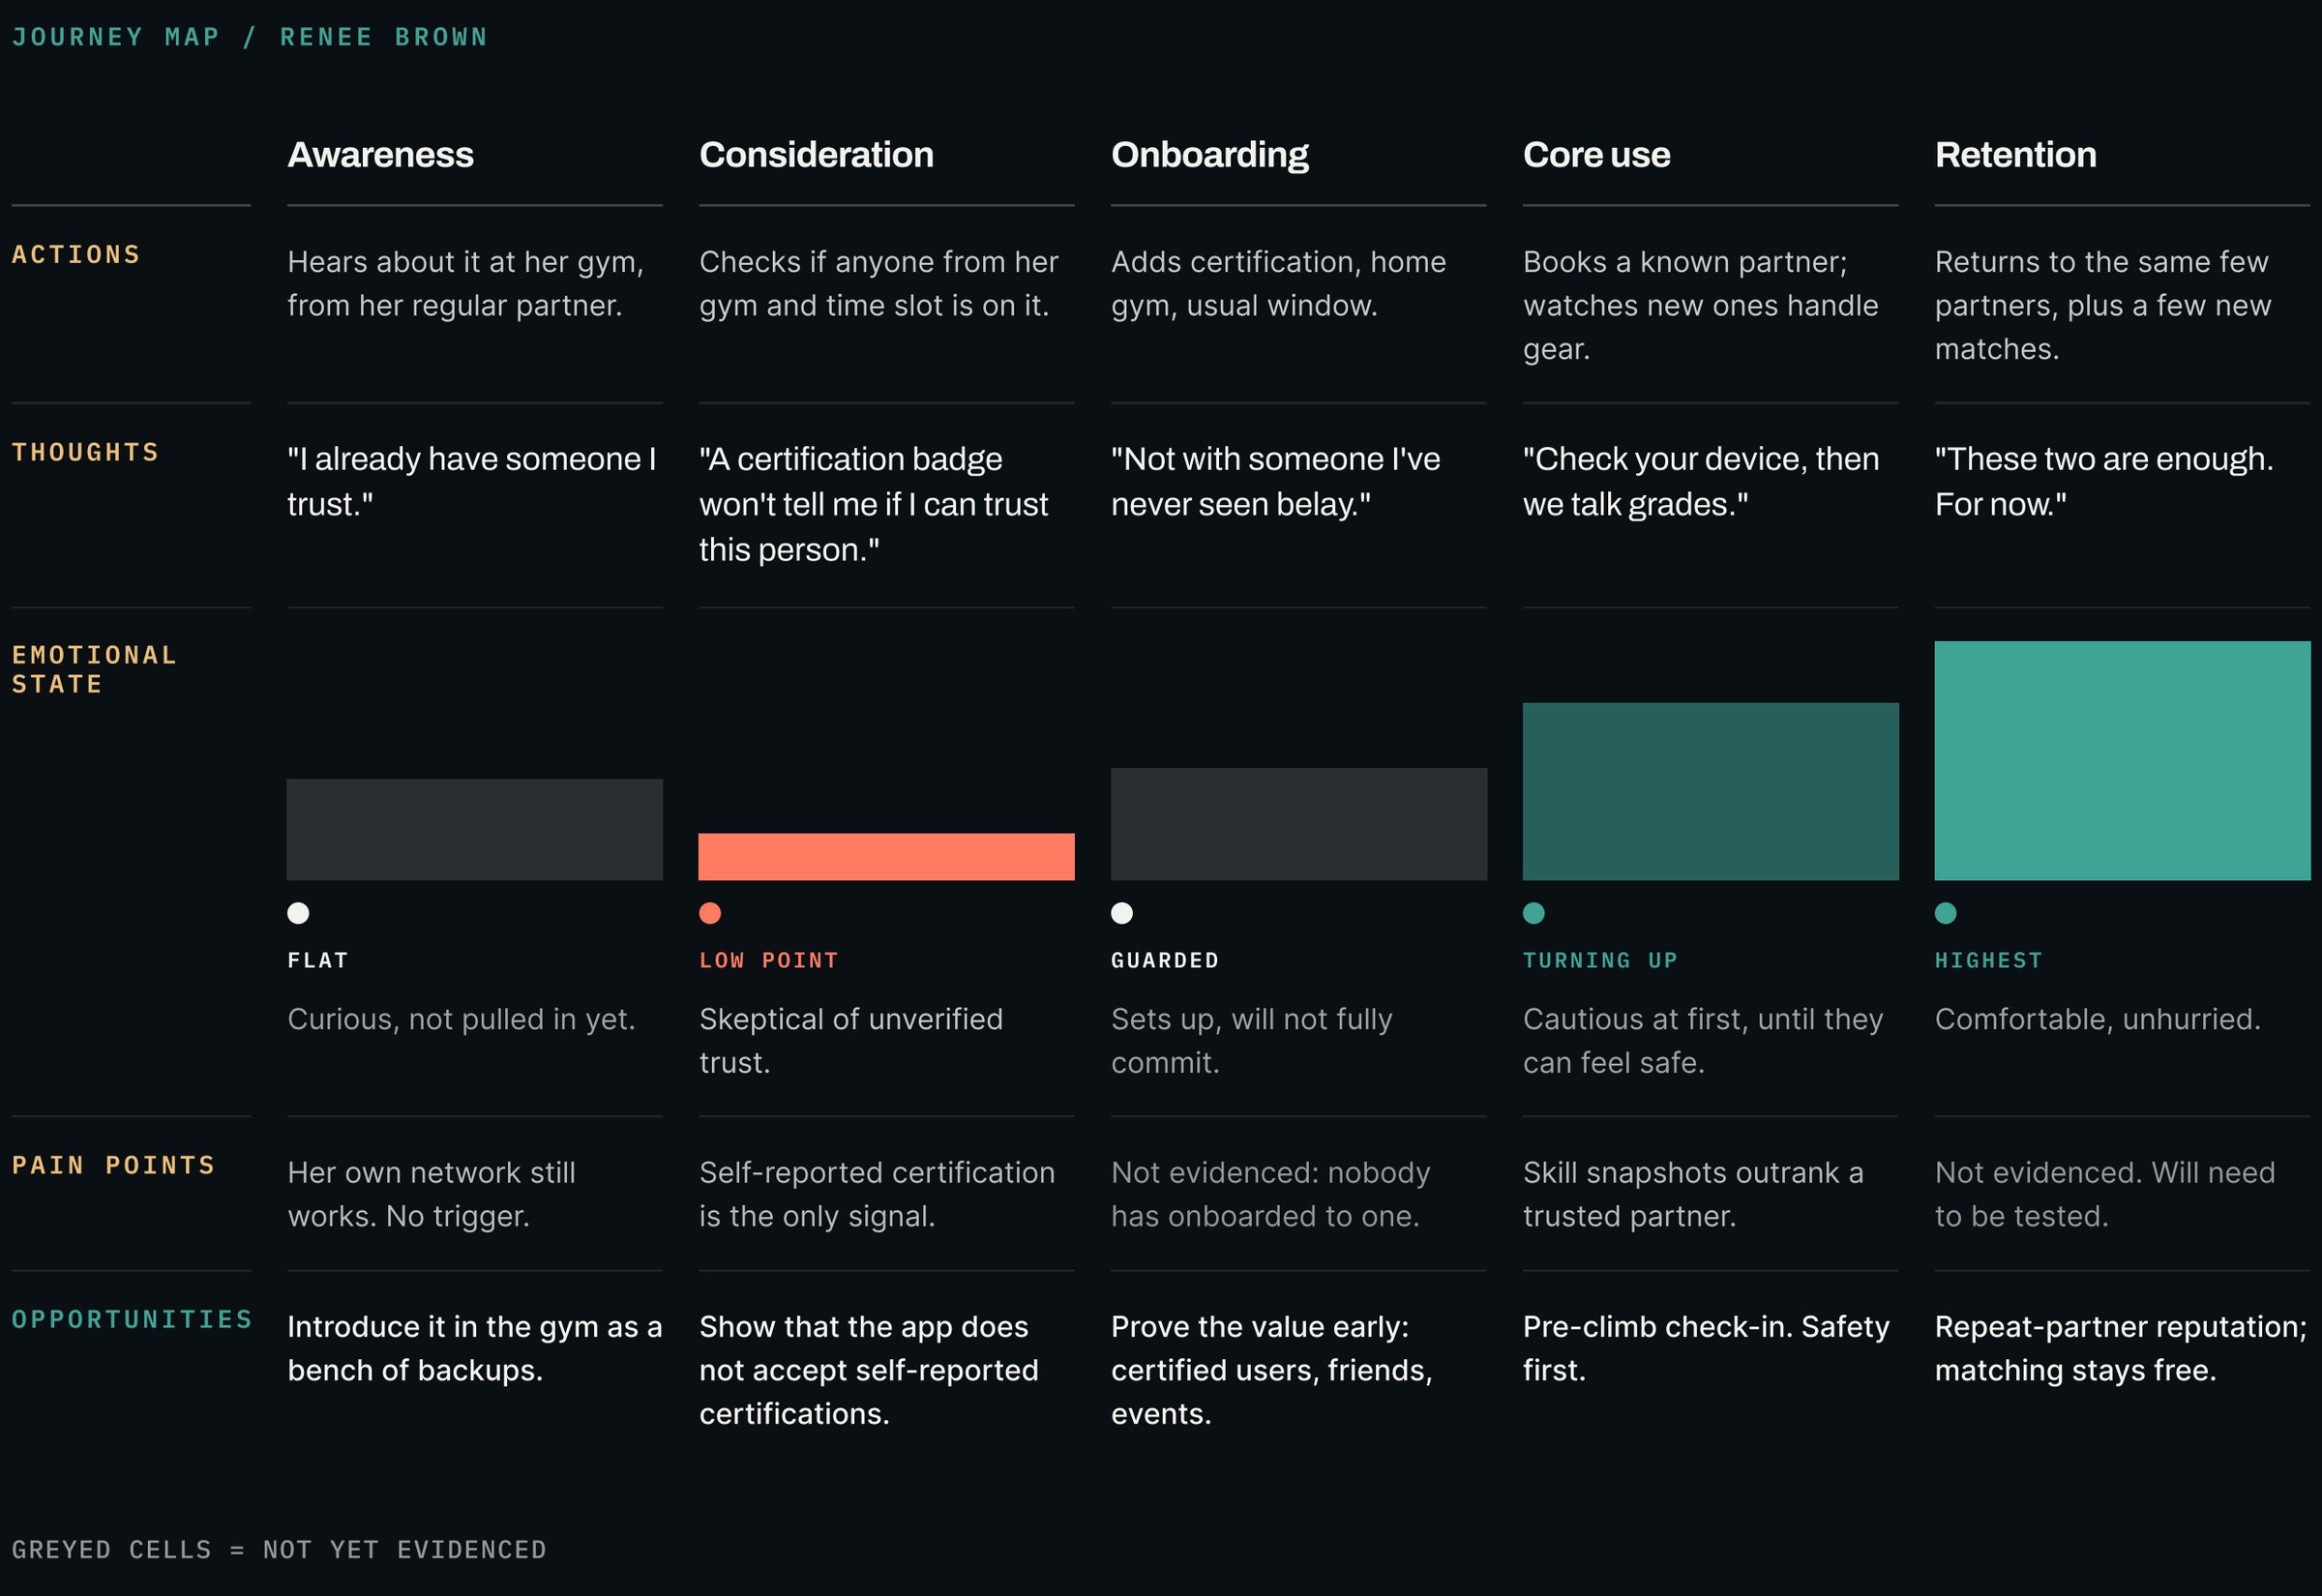Click "Not evidenced. Will need to be tested." cell
This screenshot has height=1596, width=2322.
(x=2105, y=1195)
